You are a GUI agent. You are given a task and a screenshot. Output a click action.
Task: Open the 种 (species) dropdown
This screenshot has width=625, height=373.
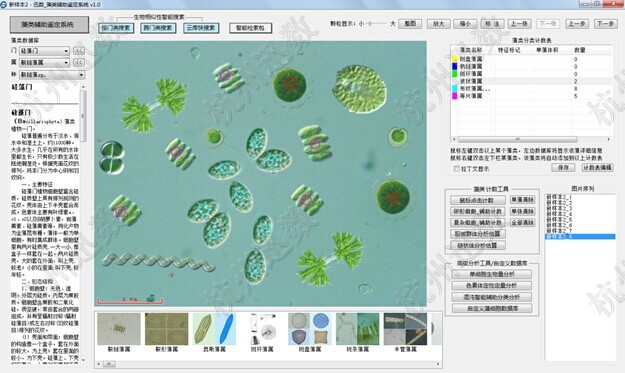pos(52,75)
